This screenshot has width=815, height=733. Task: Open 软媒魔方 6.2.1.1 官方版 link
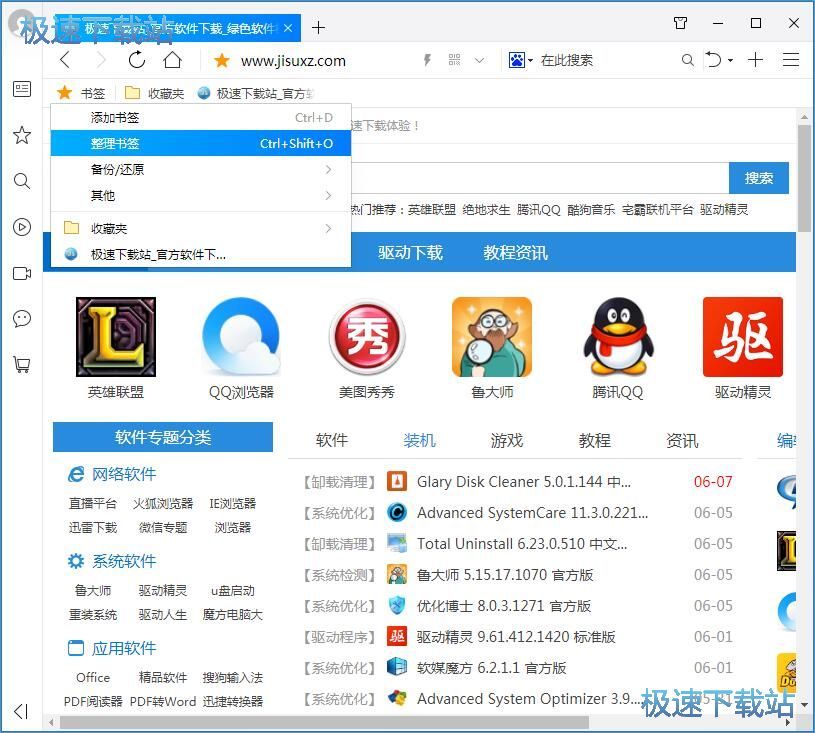click(491, 667)
